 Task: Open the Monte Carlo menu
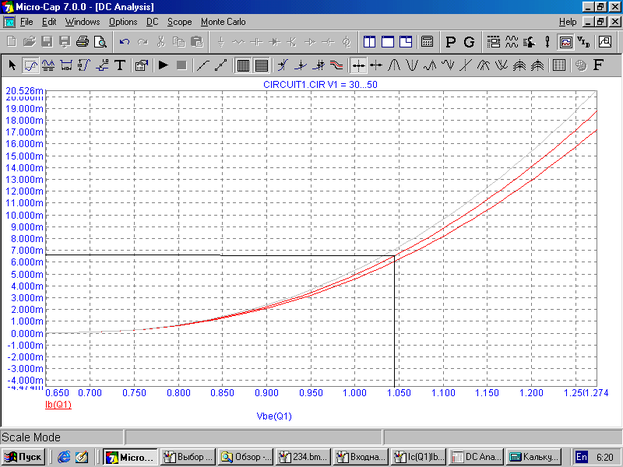226,21
